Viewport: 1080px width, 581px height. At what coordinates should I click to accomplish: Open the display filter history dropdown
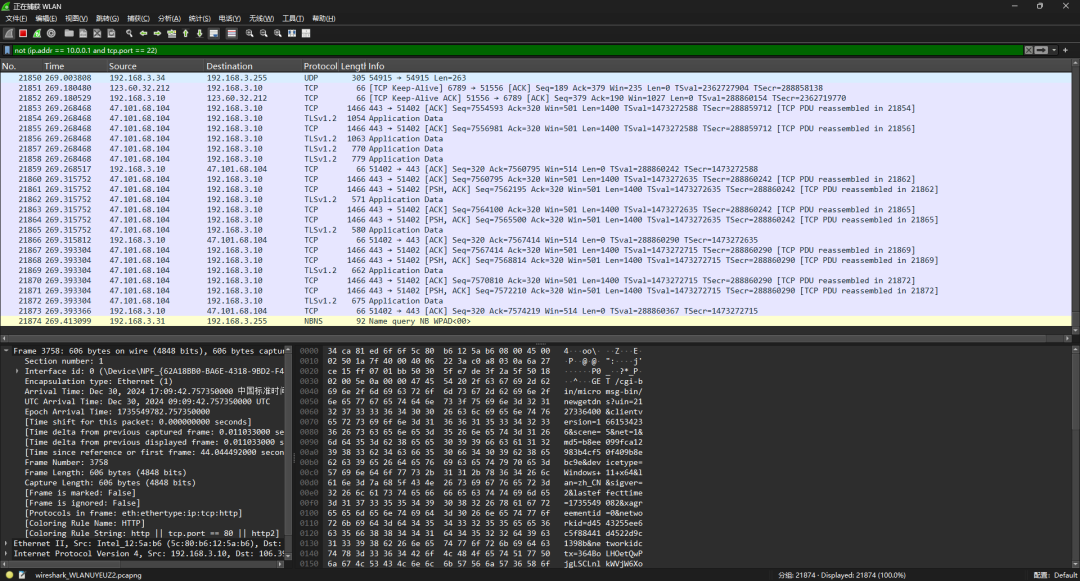[x=1054, y=49]
